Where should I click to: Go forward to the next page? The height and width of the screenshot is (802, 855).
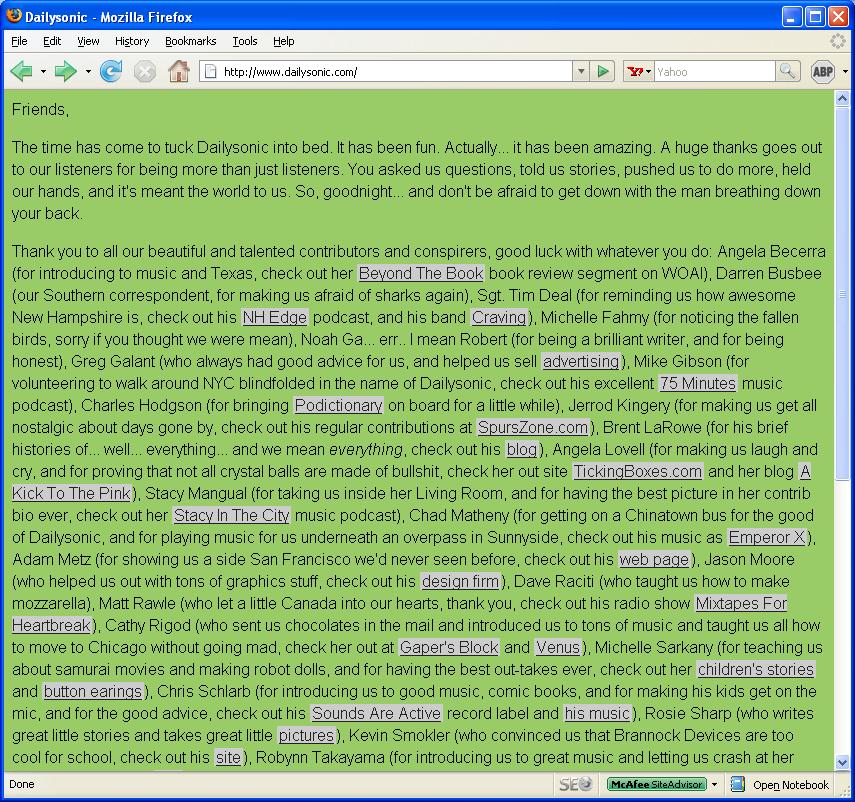(65, 71)
